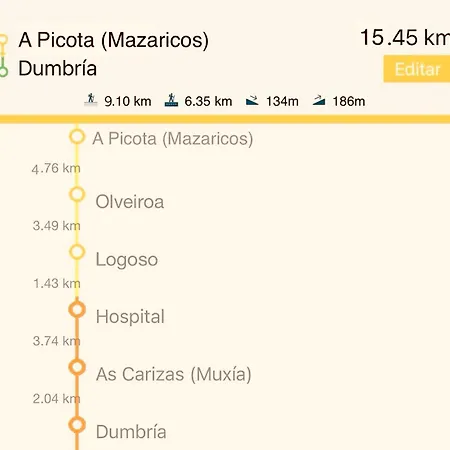Select the Dumbría stop circle
Viewport: 450px width, 450px height.
pyautogui.click(x=77, y=425)
